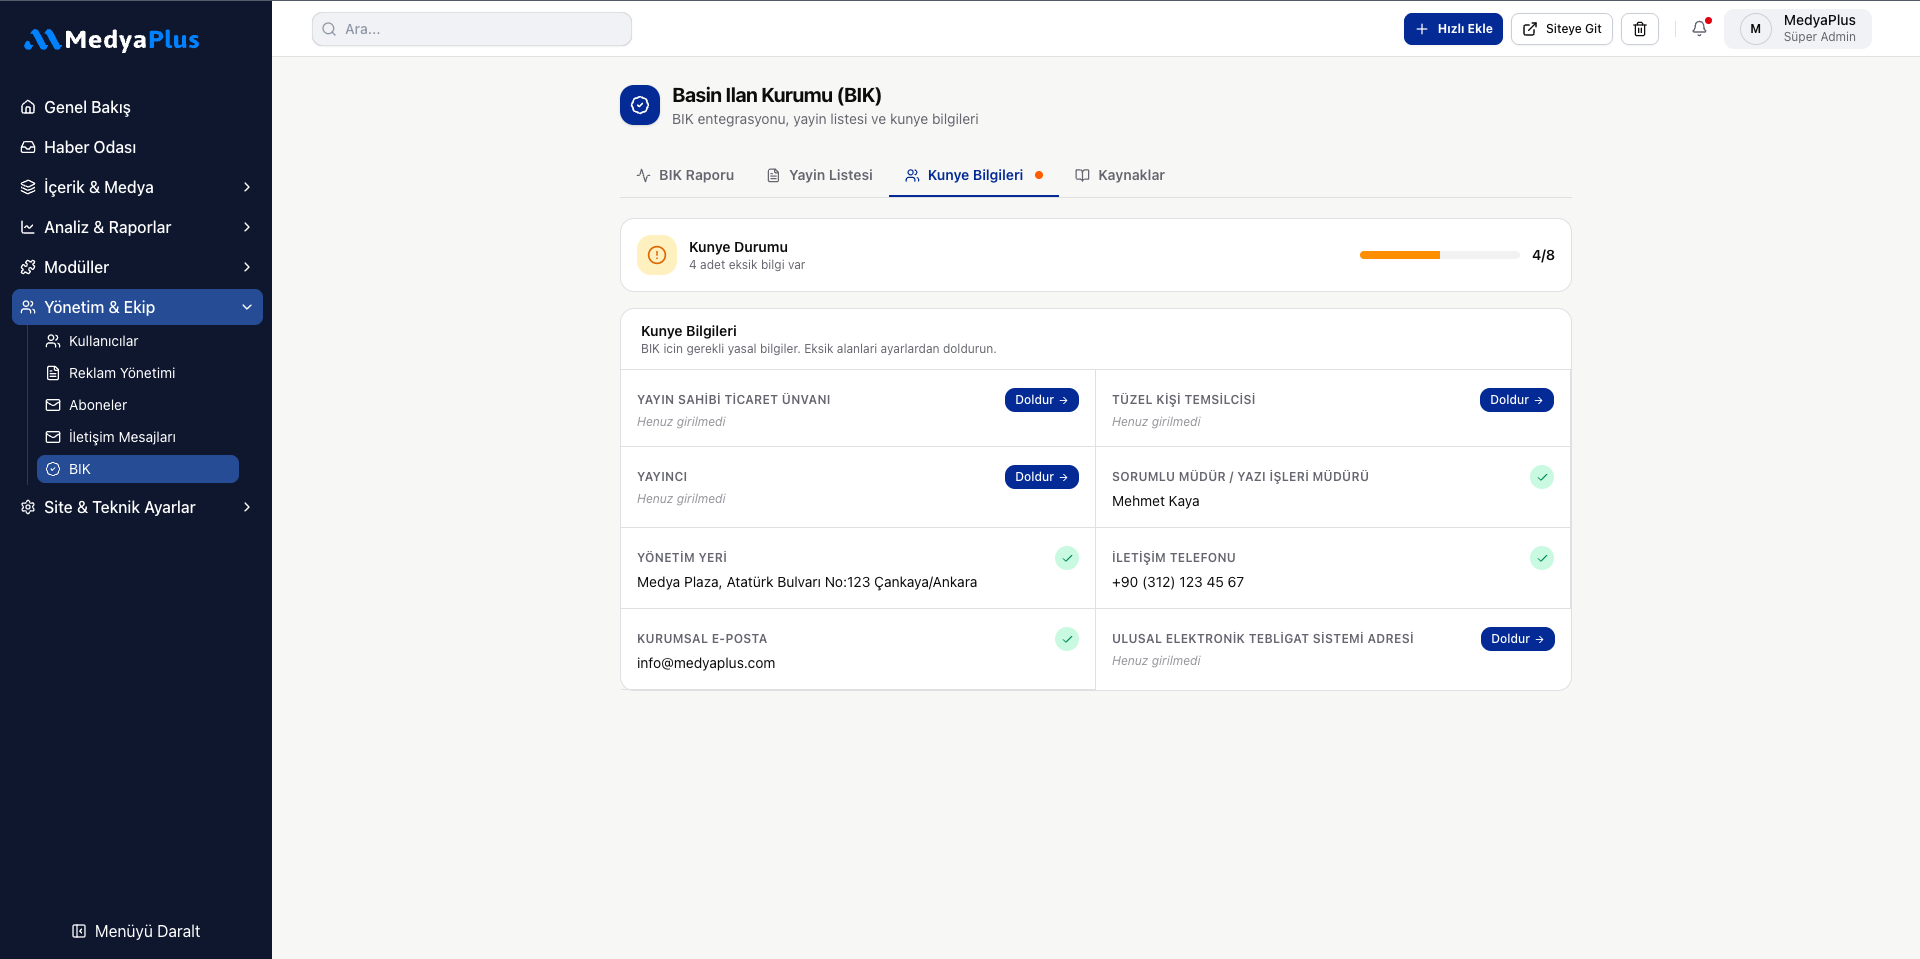
Task: Open Haber Odası in the sidebar
Action: [x=90, y=147]
